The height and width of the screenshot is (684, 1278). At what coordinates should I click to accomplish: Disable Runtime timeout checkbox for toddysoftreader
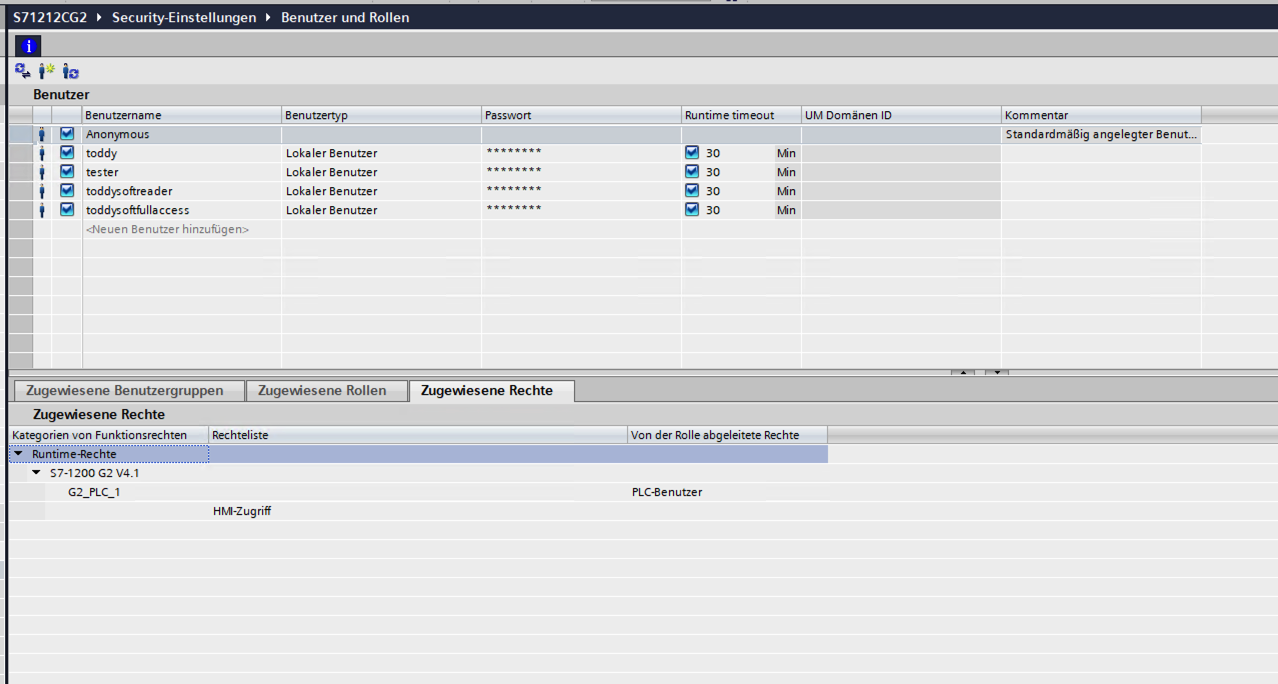click(692, 191)
